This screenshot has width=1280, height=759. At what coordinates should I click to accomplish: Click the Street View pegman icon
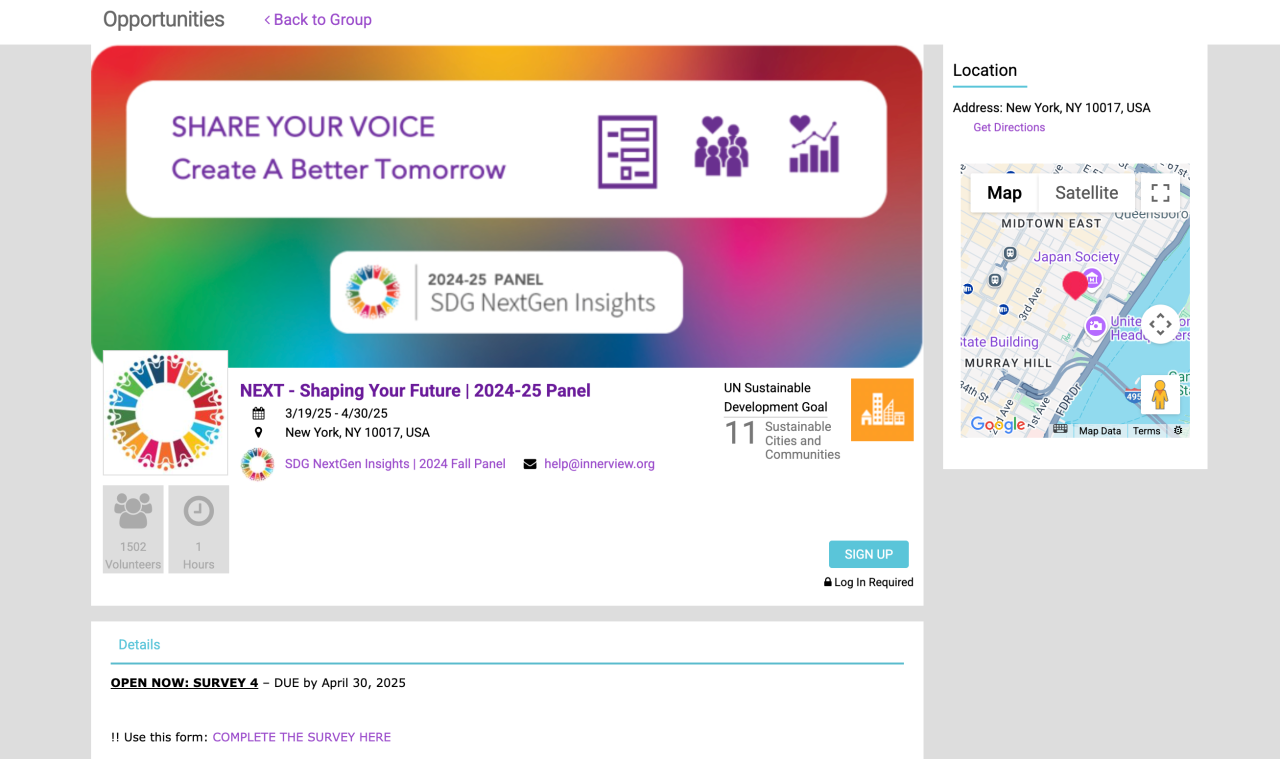tap(1160, 395)
